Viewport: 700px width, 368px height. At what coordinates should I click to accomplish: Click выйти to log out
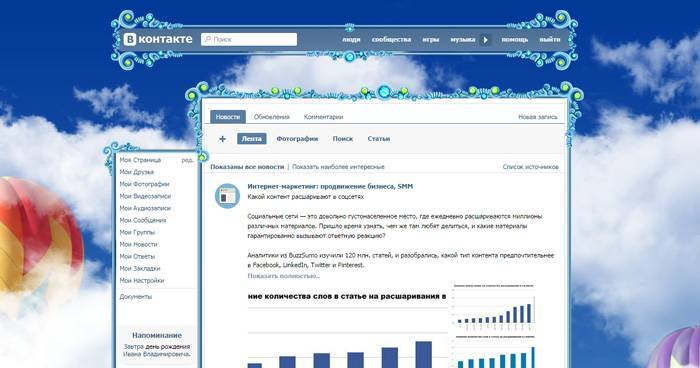tap(550, 39)
